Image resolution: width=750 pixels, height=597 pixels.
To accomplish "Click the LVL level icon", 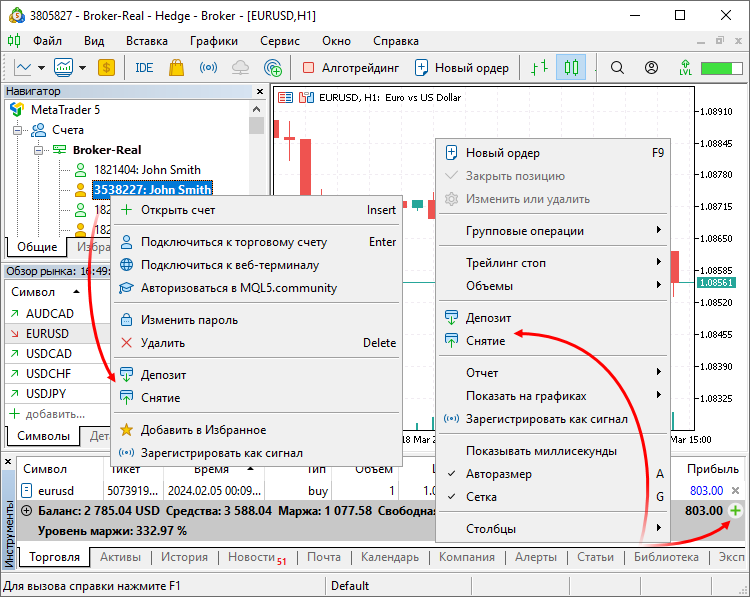I will tap(685, 67).
